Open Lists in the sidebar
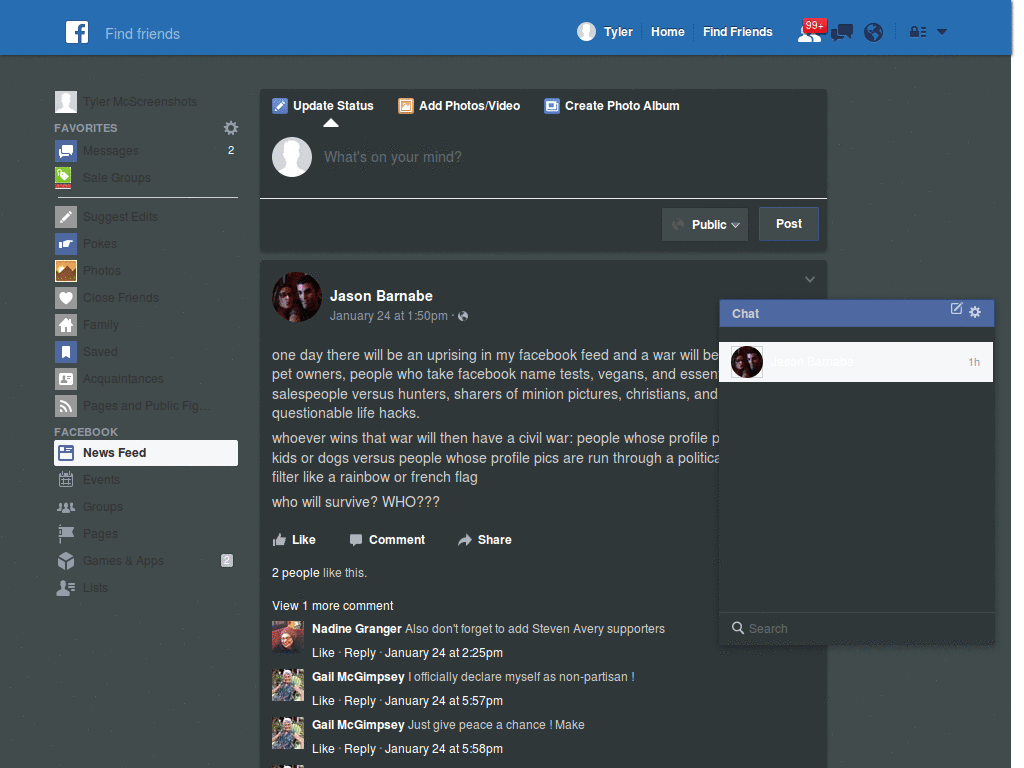Screen dimensions: 1024x768 (x=146, y=588)
